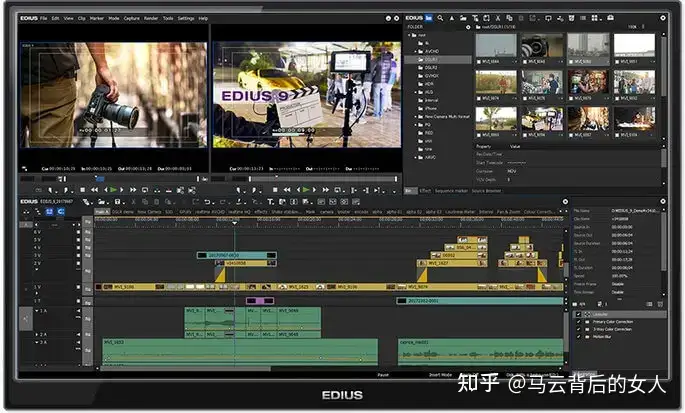Click the show in player icon in Bin
The height and width of the screenshot is (413, 685).
[x=548, y=18]
